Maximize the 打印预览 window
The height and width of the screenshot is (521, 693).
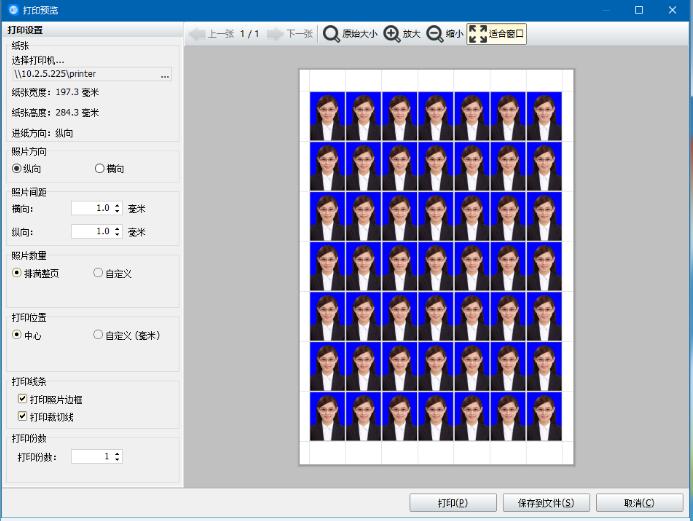tap(639, 10)
